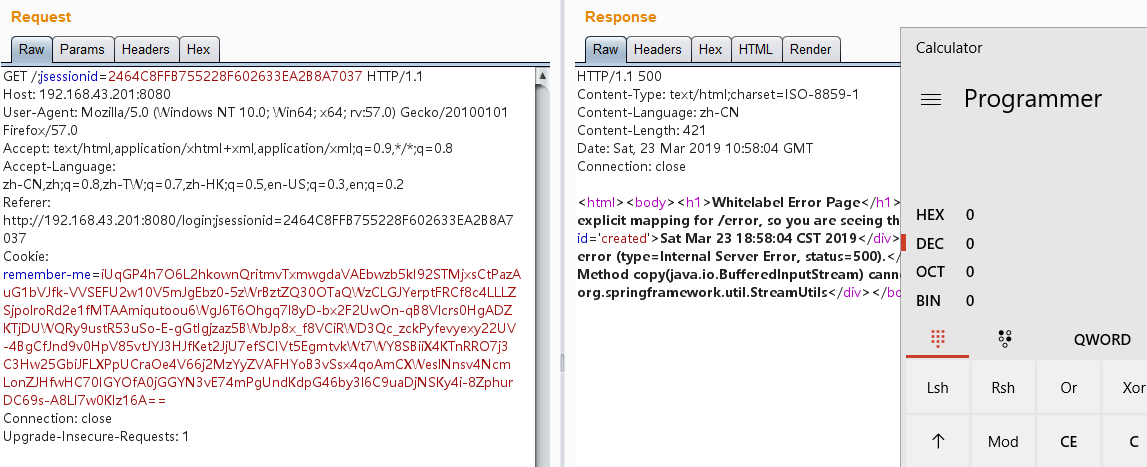Image resolution: width=1147 pixels, height=467 pixels.
Task: Switch to the Response HTML tab
Action: (x=755, y=49)
